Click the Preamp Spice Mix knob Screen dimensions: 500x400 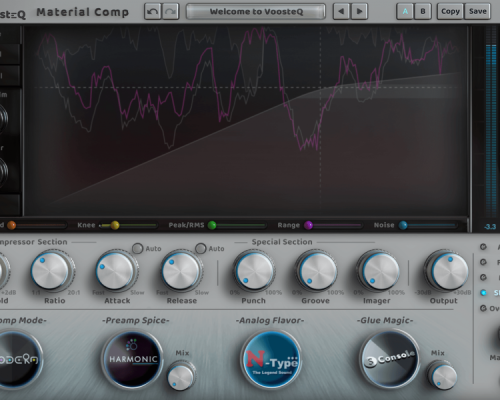(x=180, y=377)
